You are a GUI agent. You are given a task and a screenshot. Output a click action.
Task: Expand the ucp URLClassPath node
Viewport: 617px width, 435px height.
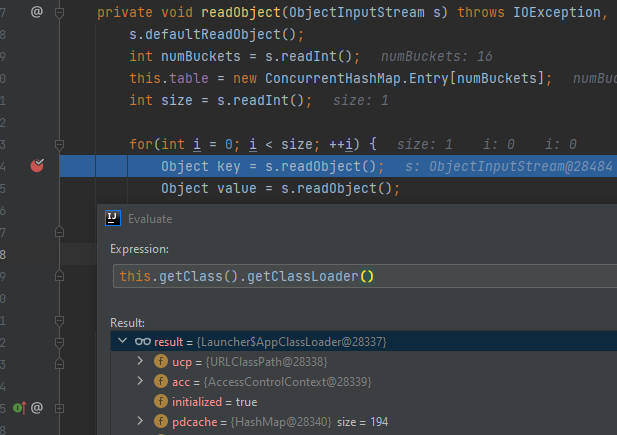(140, 361)
